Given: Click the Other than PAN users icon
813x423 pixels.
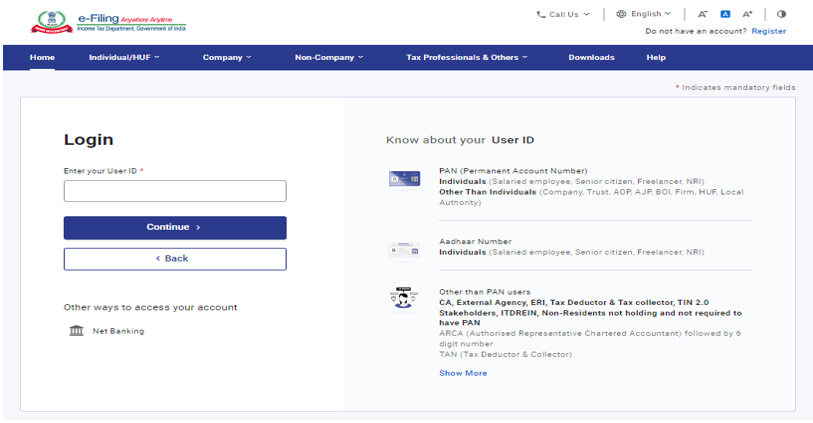Looking at the screenshot, I should (403, 298).
